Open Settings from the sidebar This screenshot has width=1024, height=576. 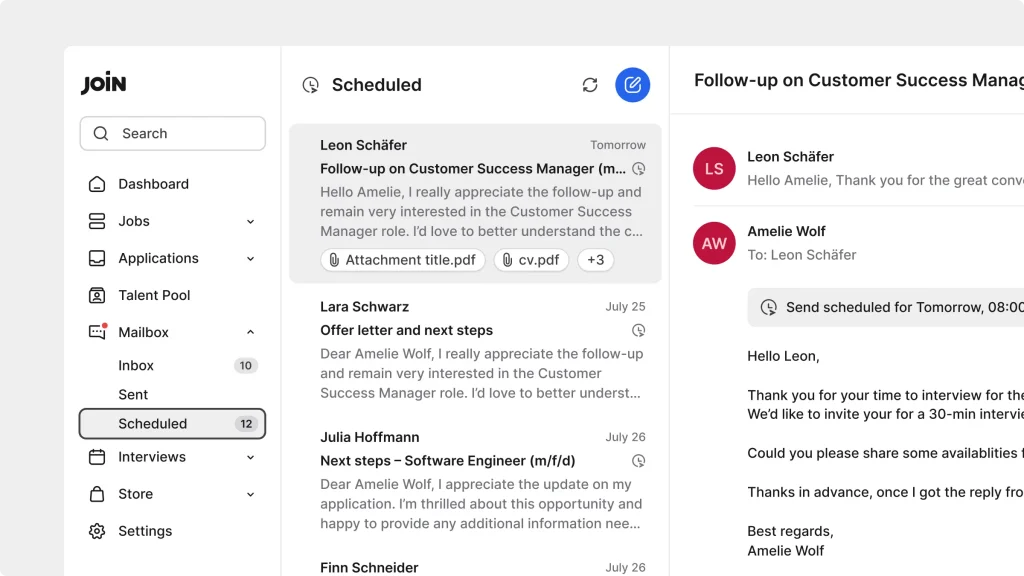click(x=145, y=531)
